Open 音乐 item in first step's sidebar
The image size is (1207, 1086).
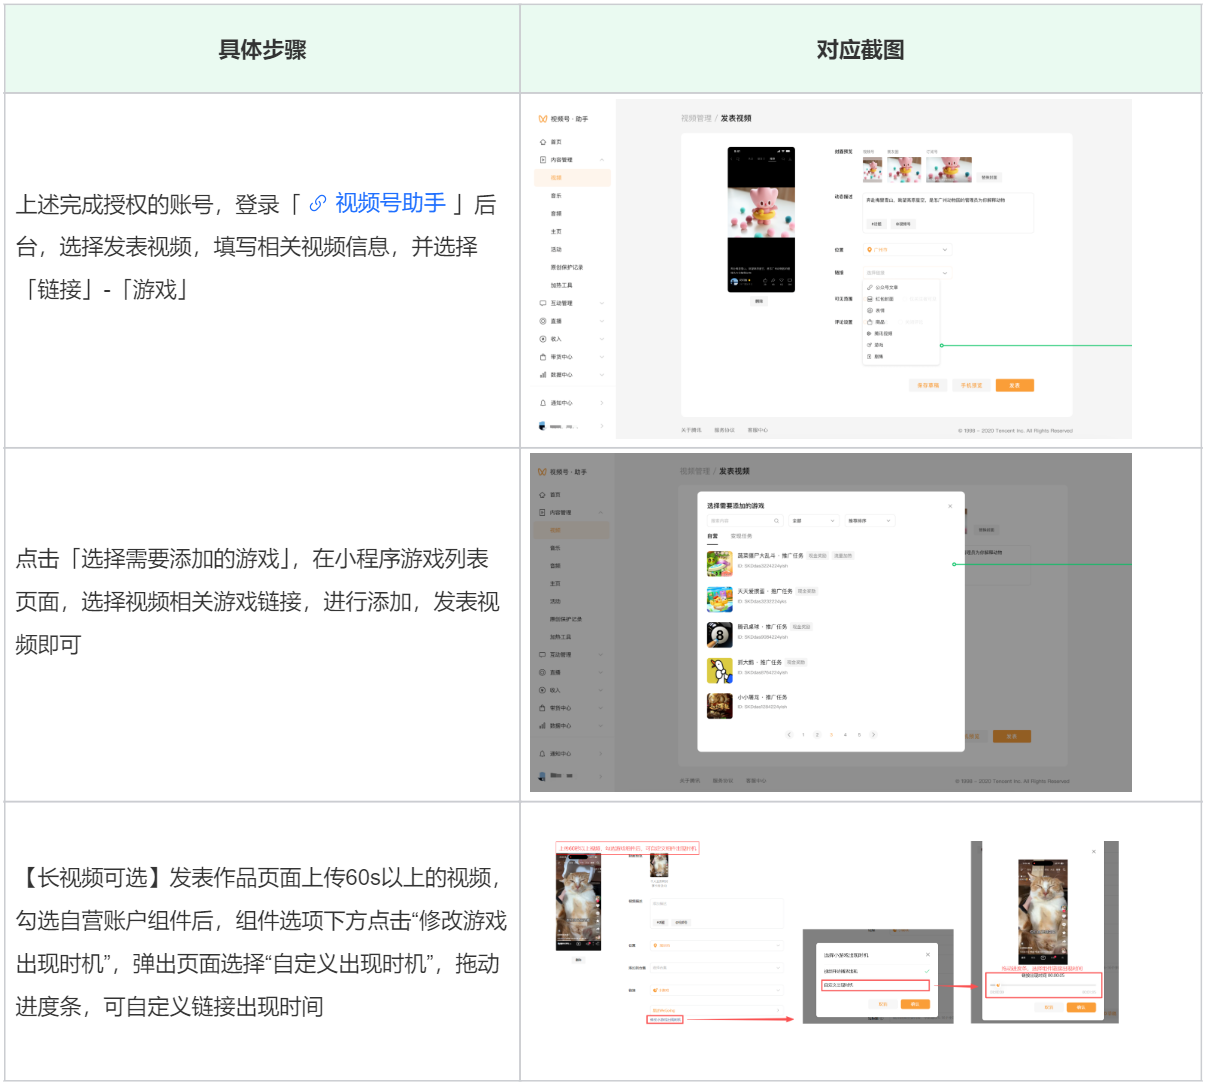click(556, 196)
